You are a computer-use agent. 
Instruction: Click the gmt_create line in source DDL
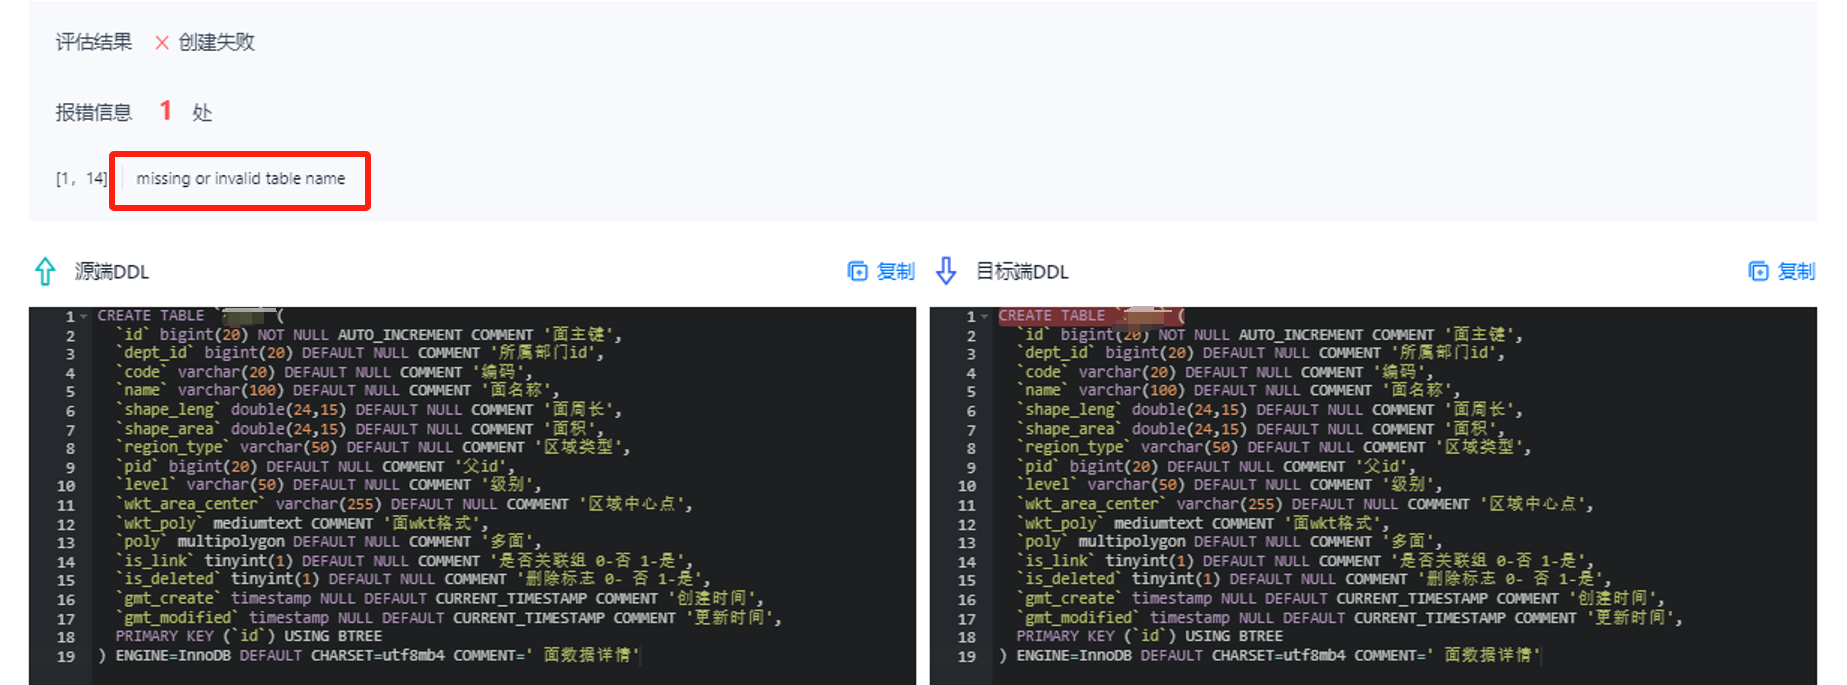439,598
